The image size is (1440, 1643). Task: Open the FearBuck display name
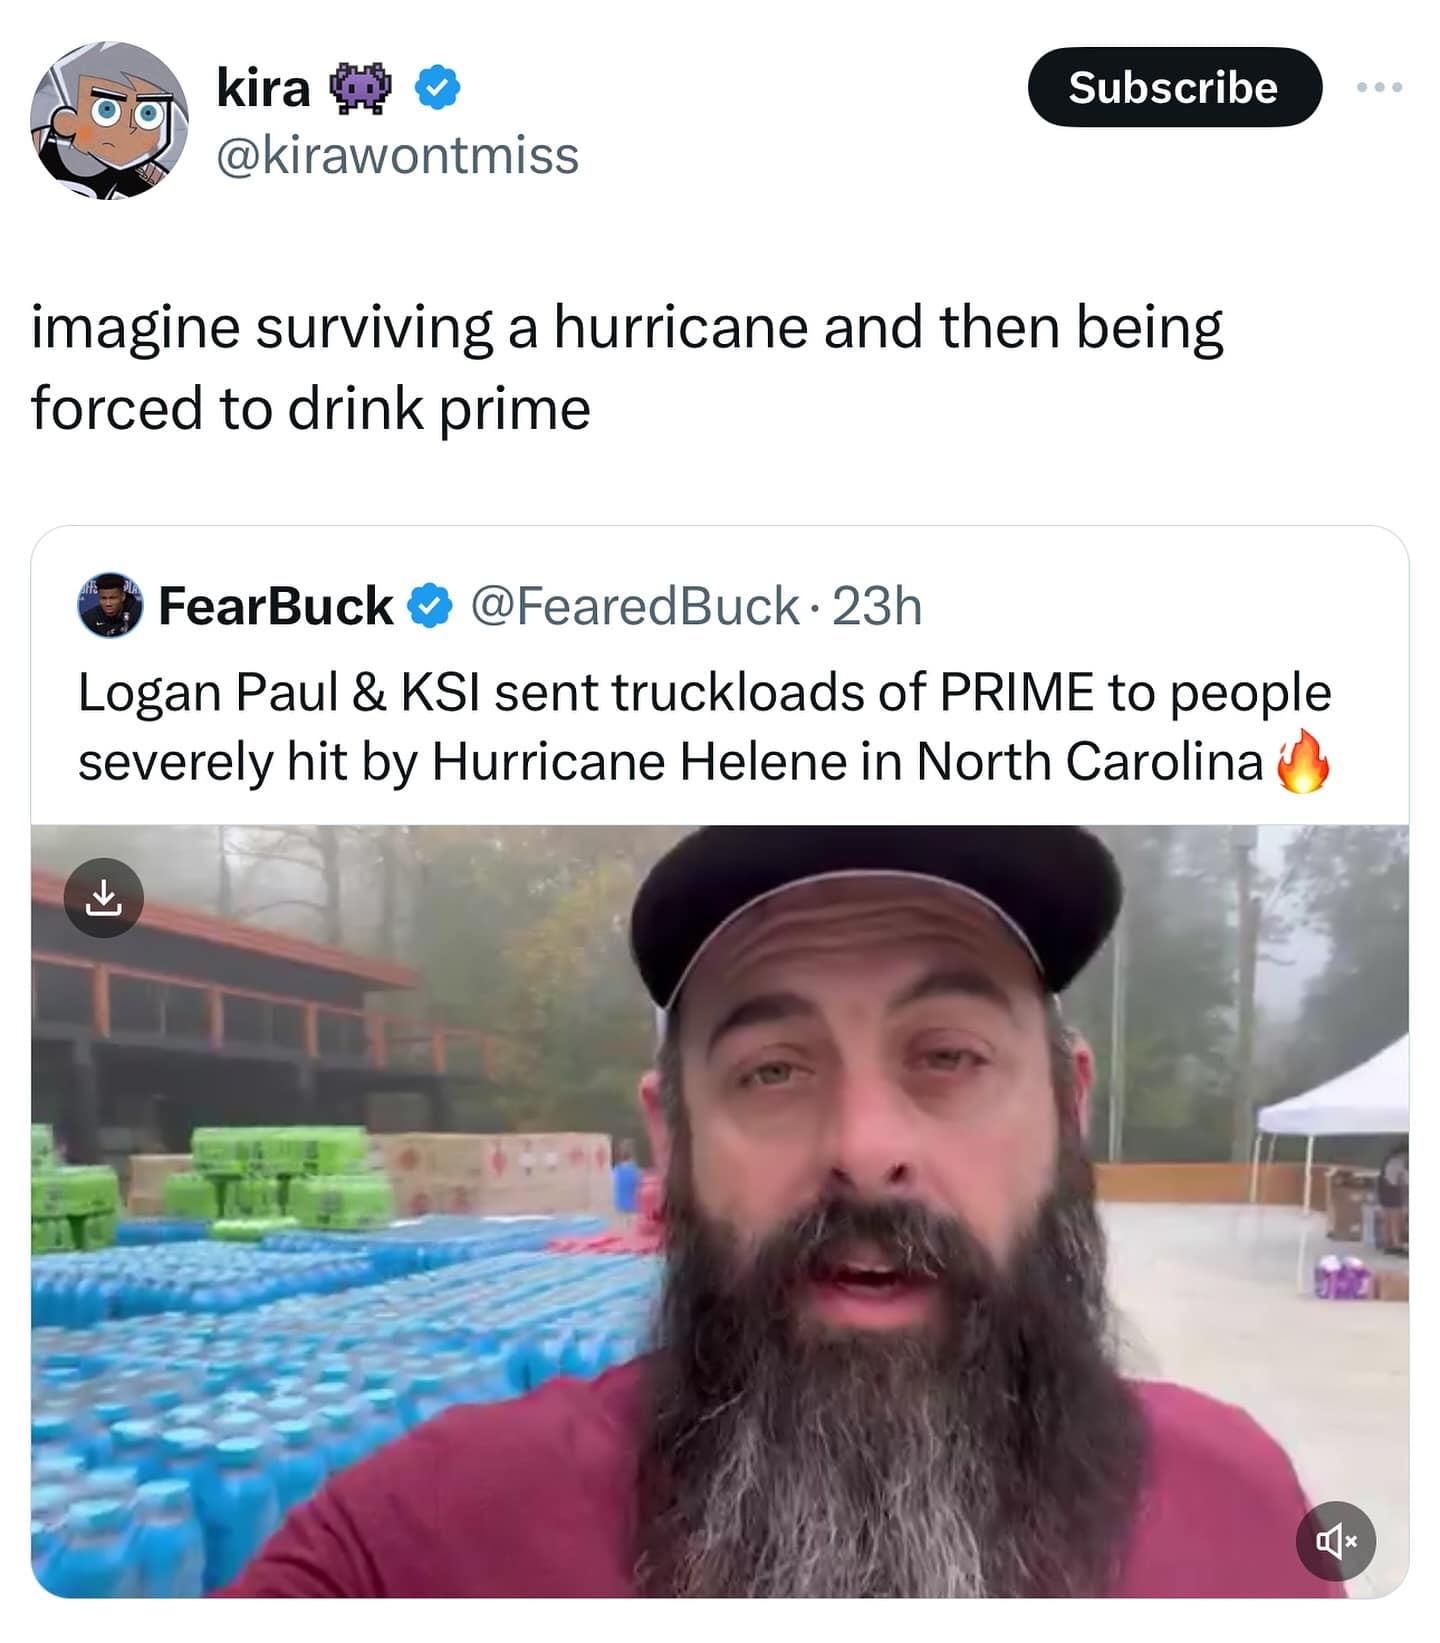tap(275, 606)
